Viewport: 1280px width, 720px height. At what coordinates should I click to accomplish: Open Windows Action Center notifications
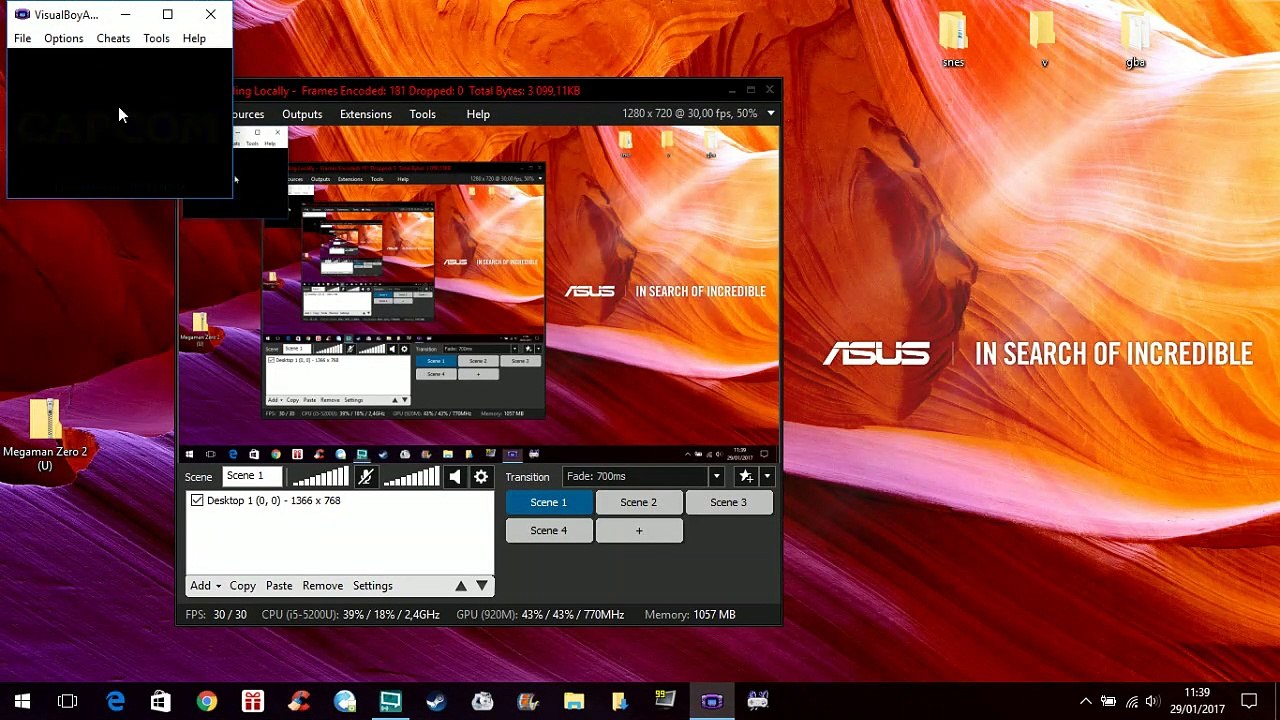1249,701
